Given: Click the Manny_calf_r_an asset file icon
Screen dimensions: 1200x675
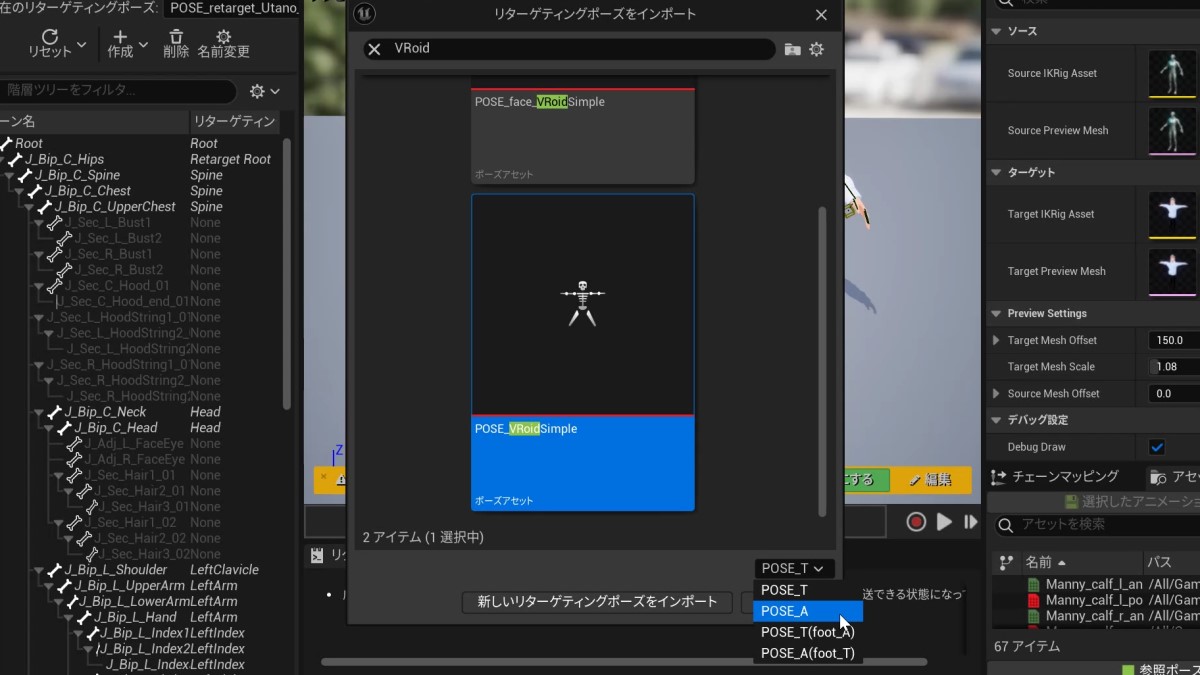Looking at the screenshot, I should coord(1034,616).
